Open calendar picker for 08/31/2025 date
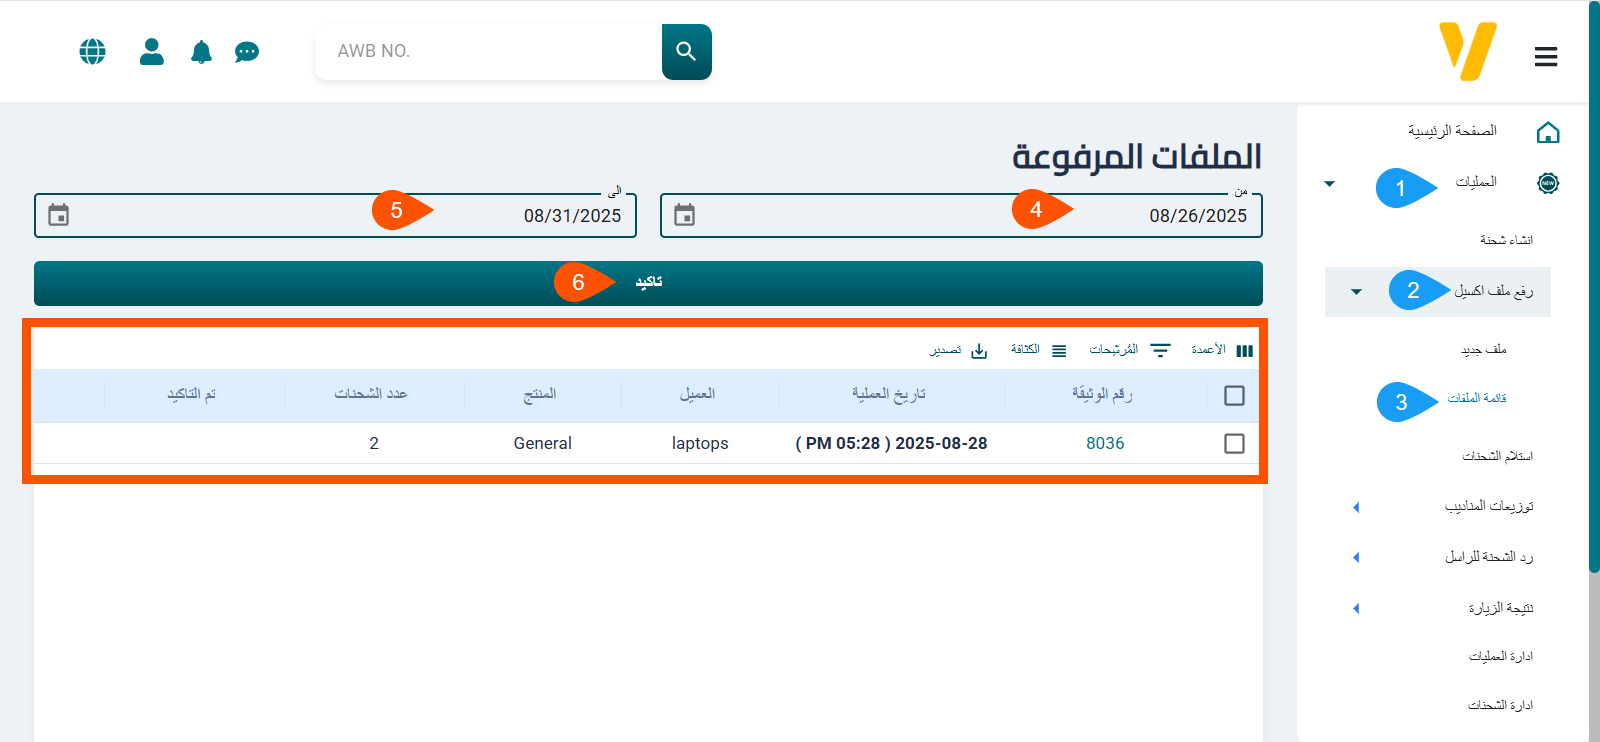 (59, 215)
